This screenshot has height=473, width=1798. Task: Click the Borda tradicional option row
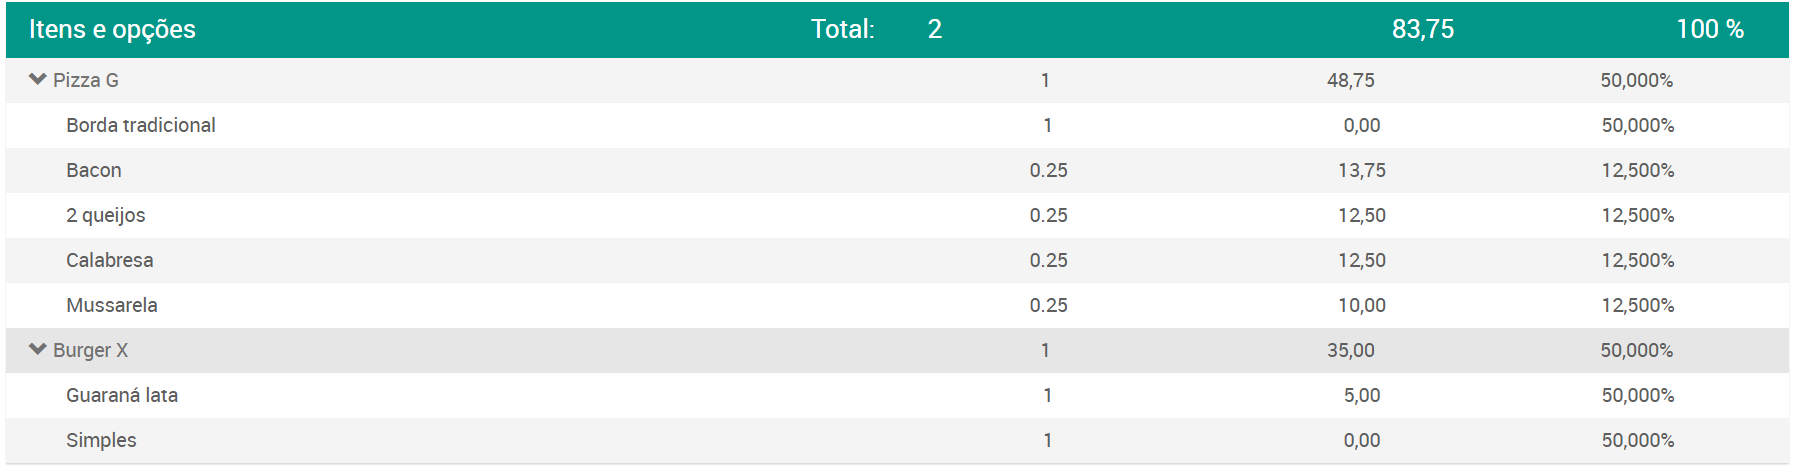coord(897,125)
